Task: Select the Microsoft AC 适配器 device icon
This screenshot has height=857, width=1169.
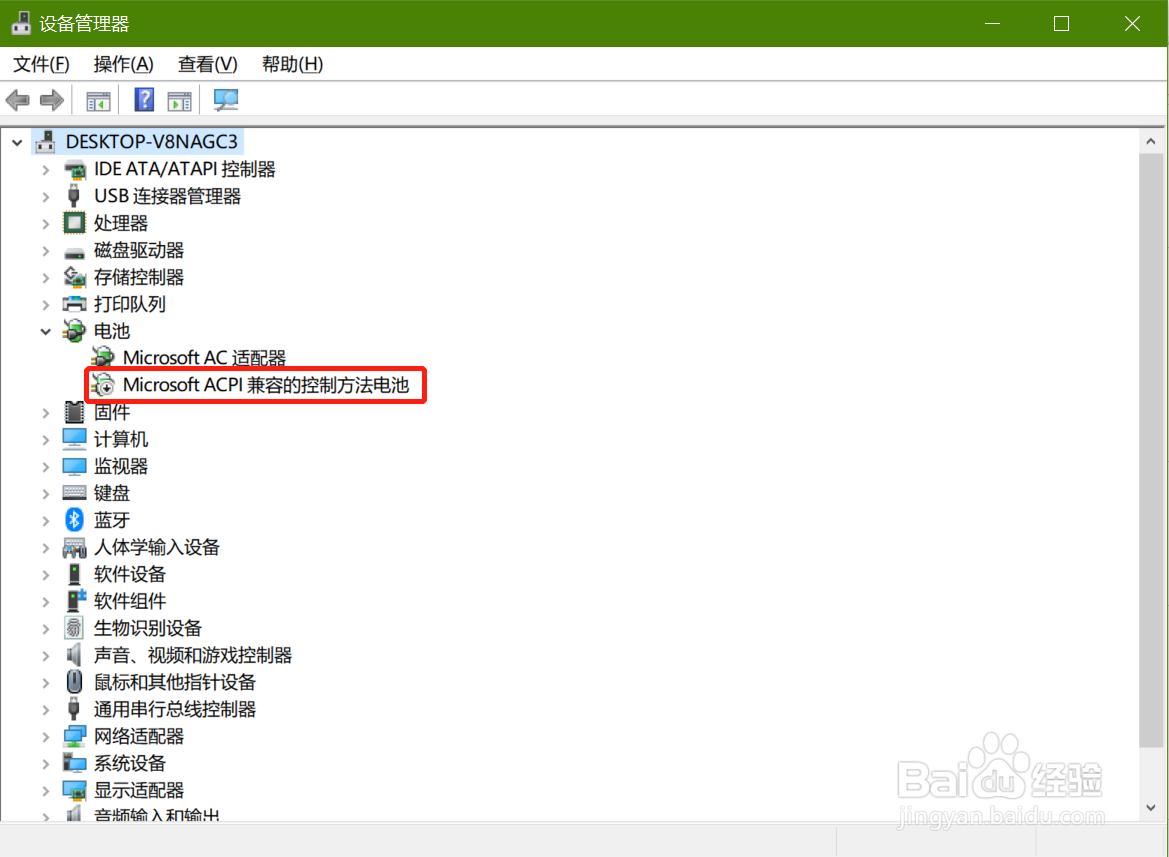Action: 103,358
